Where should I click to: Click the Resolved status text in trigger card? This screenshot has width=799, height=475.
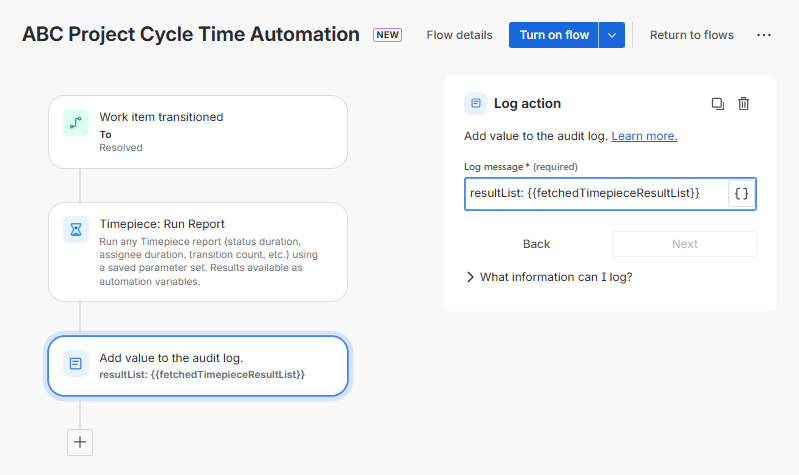tap(121, 148)
